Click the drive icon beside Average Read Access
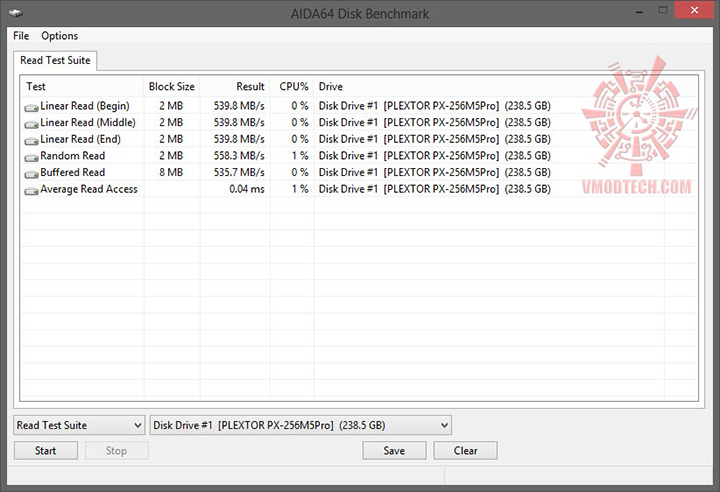Screen dimensions: 720x492 (31, 190)
